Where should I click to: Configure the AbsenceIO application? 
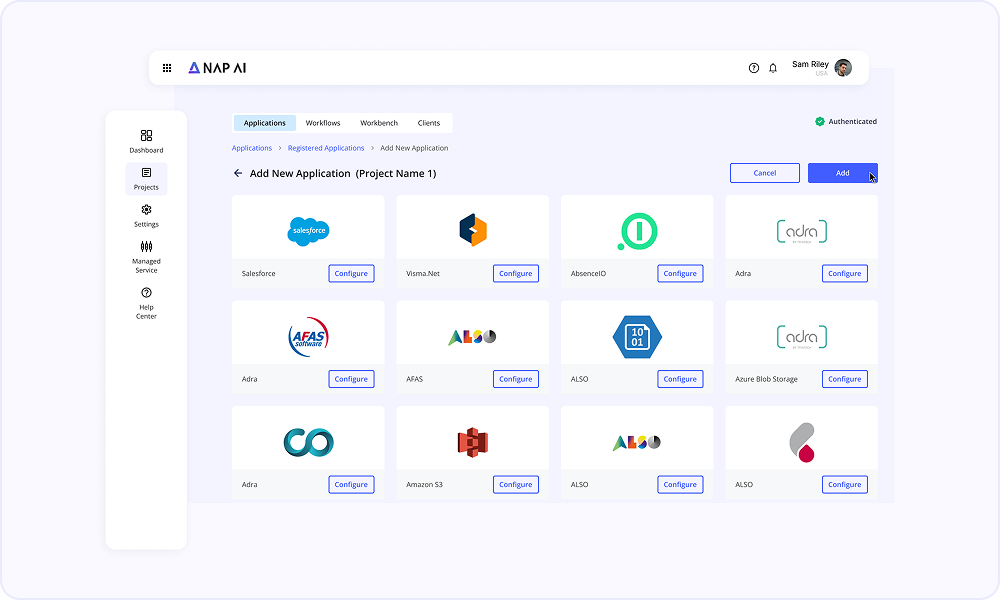tap(680, 274)
